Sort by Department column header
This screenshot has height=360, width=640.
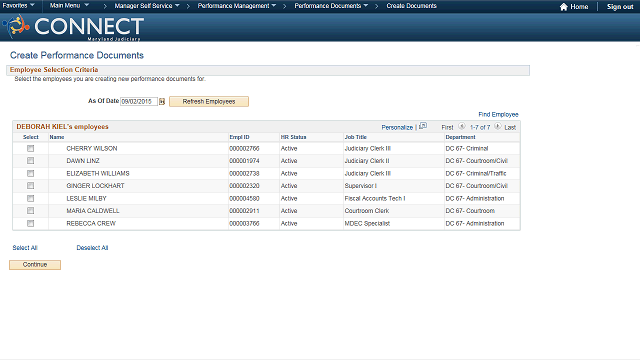[460, 137]
